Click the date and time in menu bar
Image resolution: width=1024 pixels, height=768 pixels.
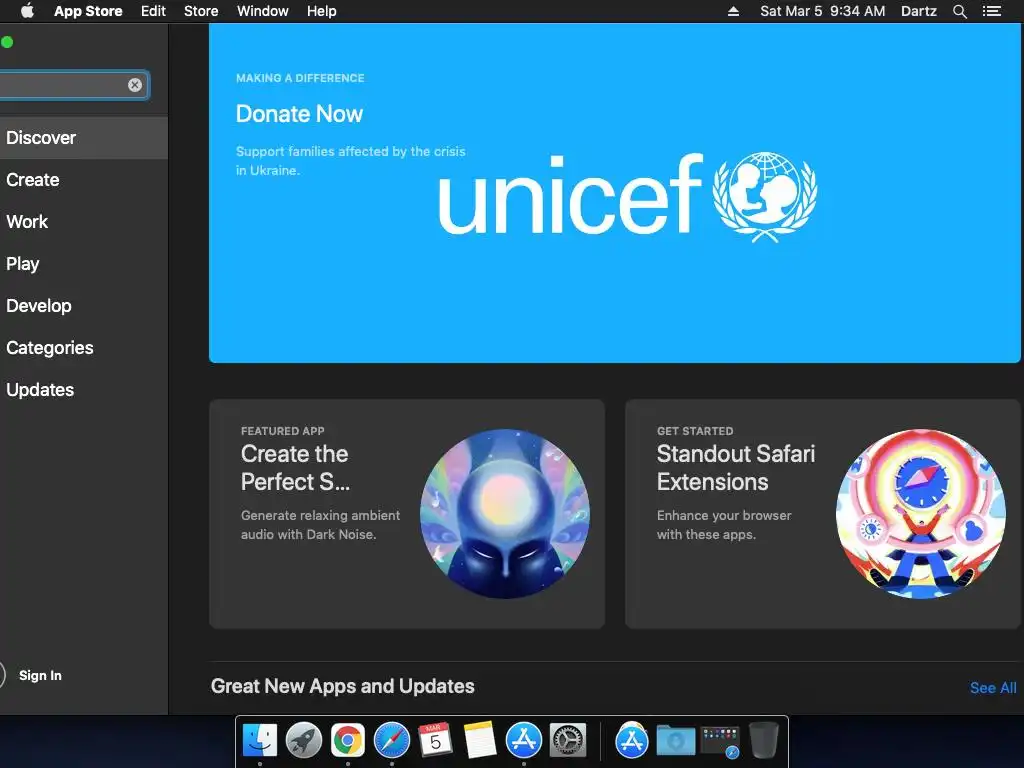[823, 11]
